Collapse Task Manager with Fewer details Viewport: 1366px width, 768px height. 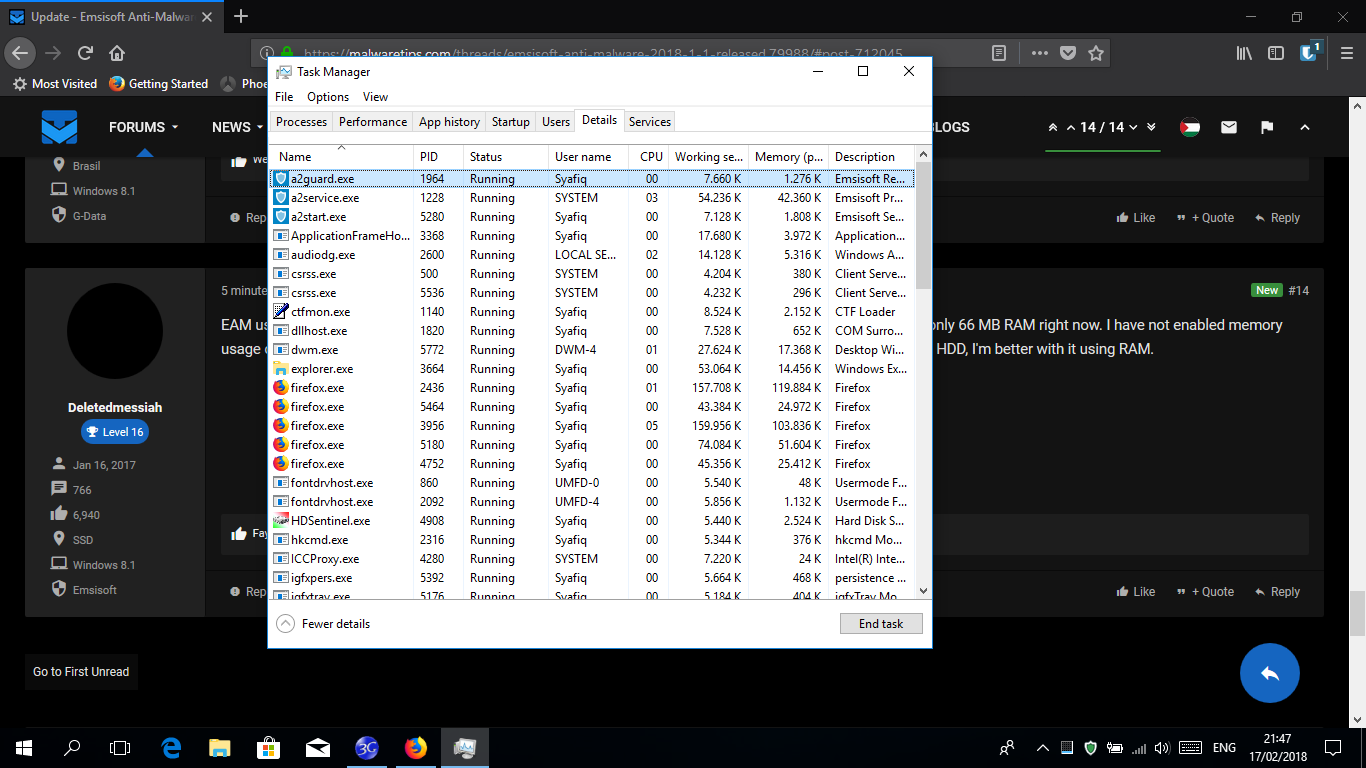[323, 624]
